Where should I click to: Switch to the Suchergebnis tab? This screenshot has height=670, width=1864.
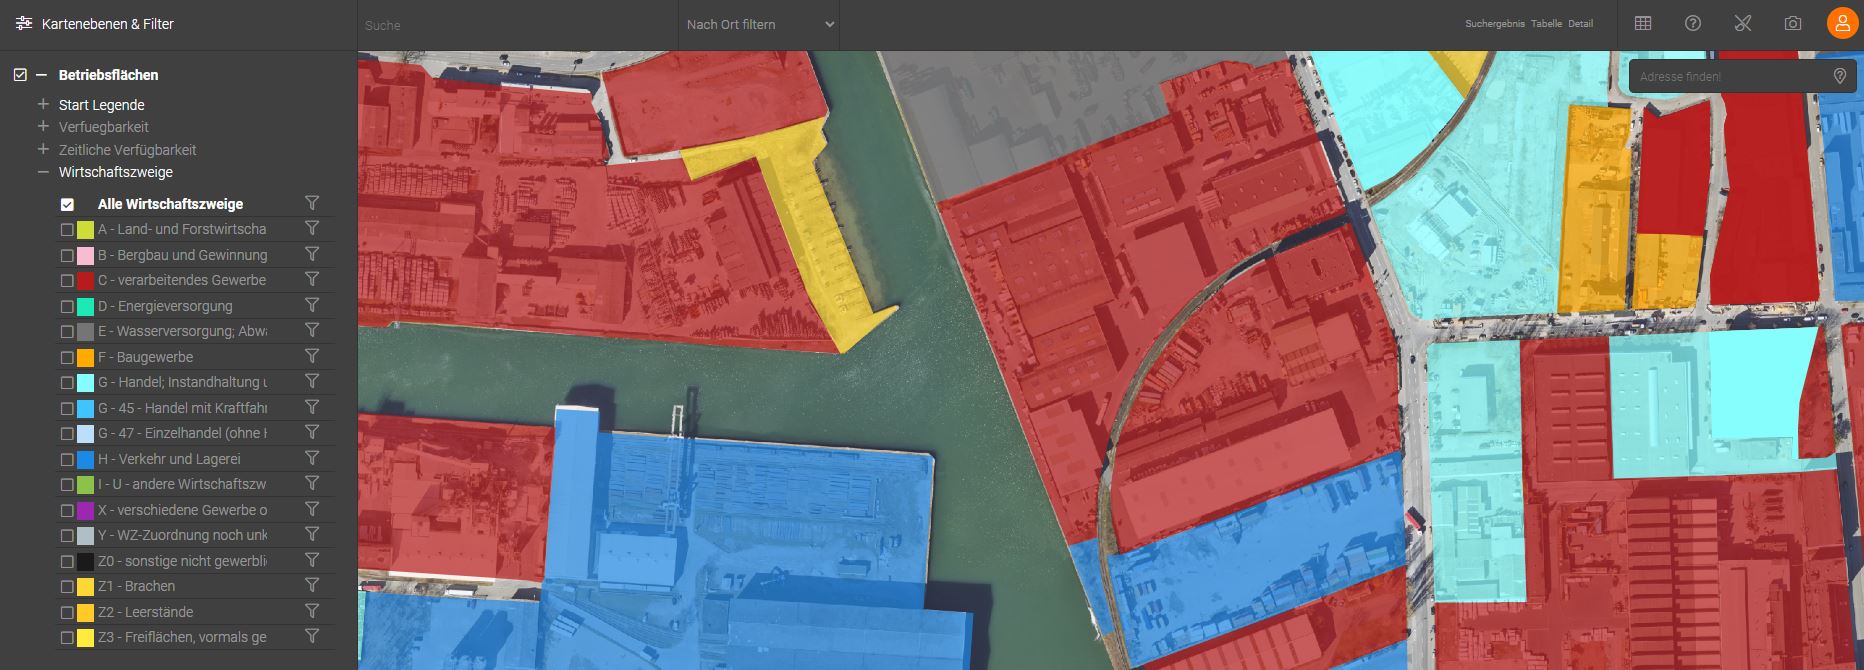(x=1494, y=24)
